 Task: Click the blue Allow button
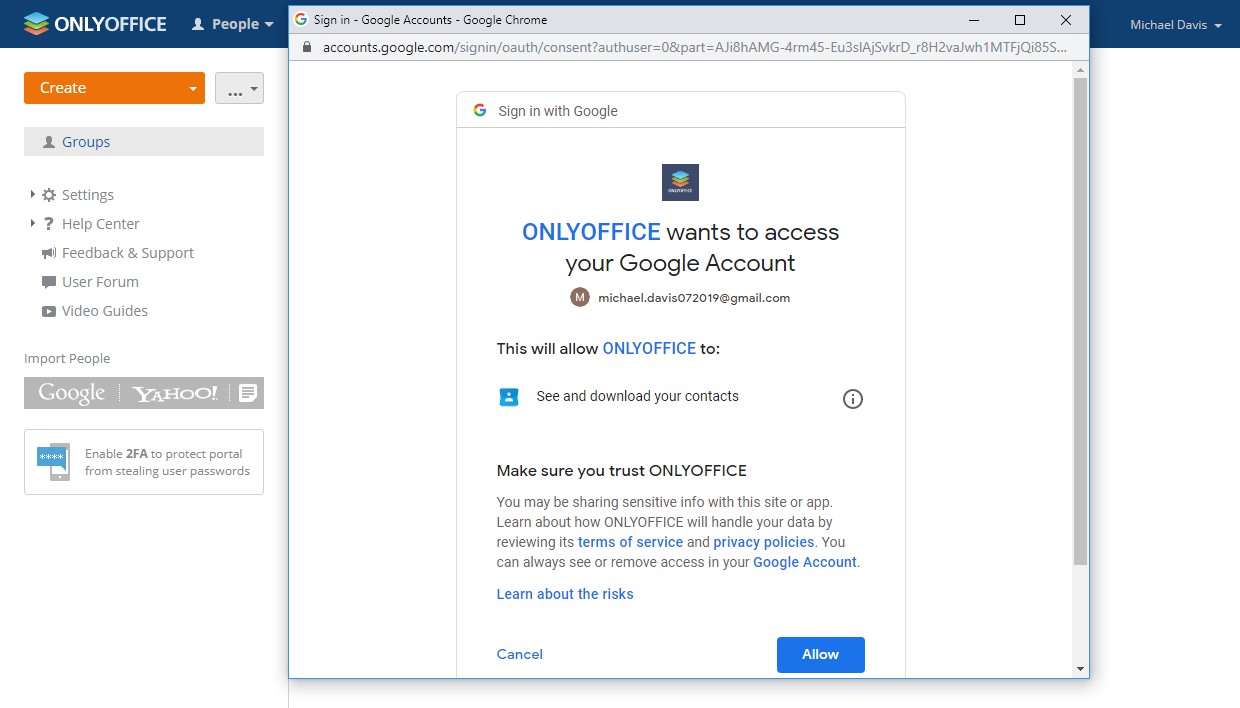point(821,654)
